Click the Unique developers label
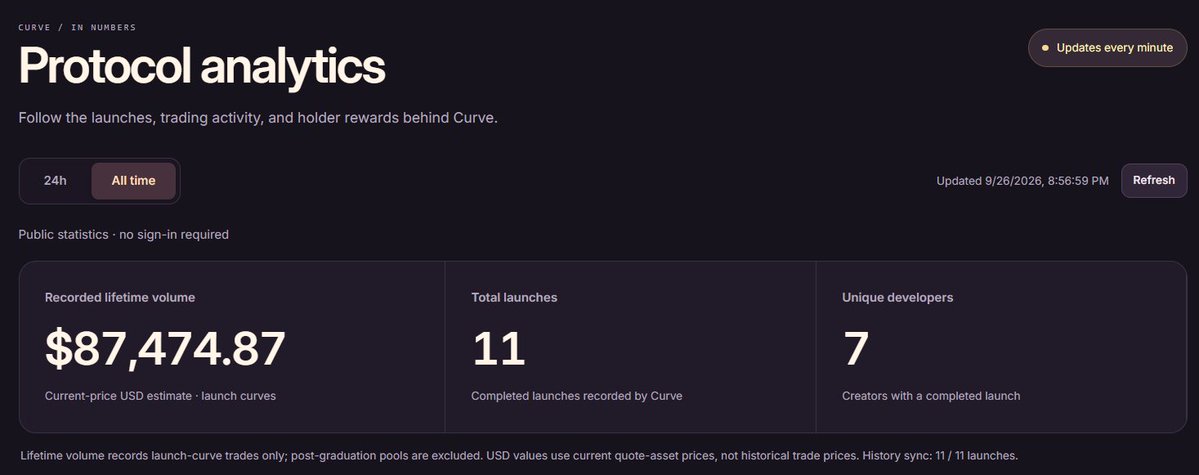Viewport: 1199px width, 475px height. coord(898,298)
